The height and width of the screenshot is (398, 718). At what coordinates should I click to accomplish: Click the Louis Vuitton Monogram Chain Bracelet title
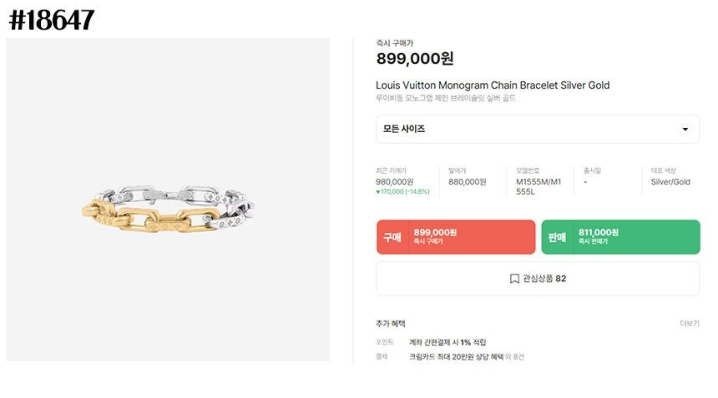(492, 85)
